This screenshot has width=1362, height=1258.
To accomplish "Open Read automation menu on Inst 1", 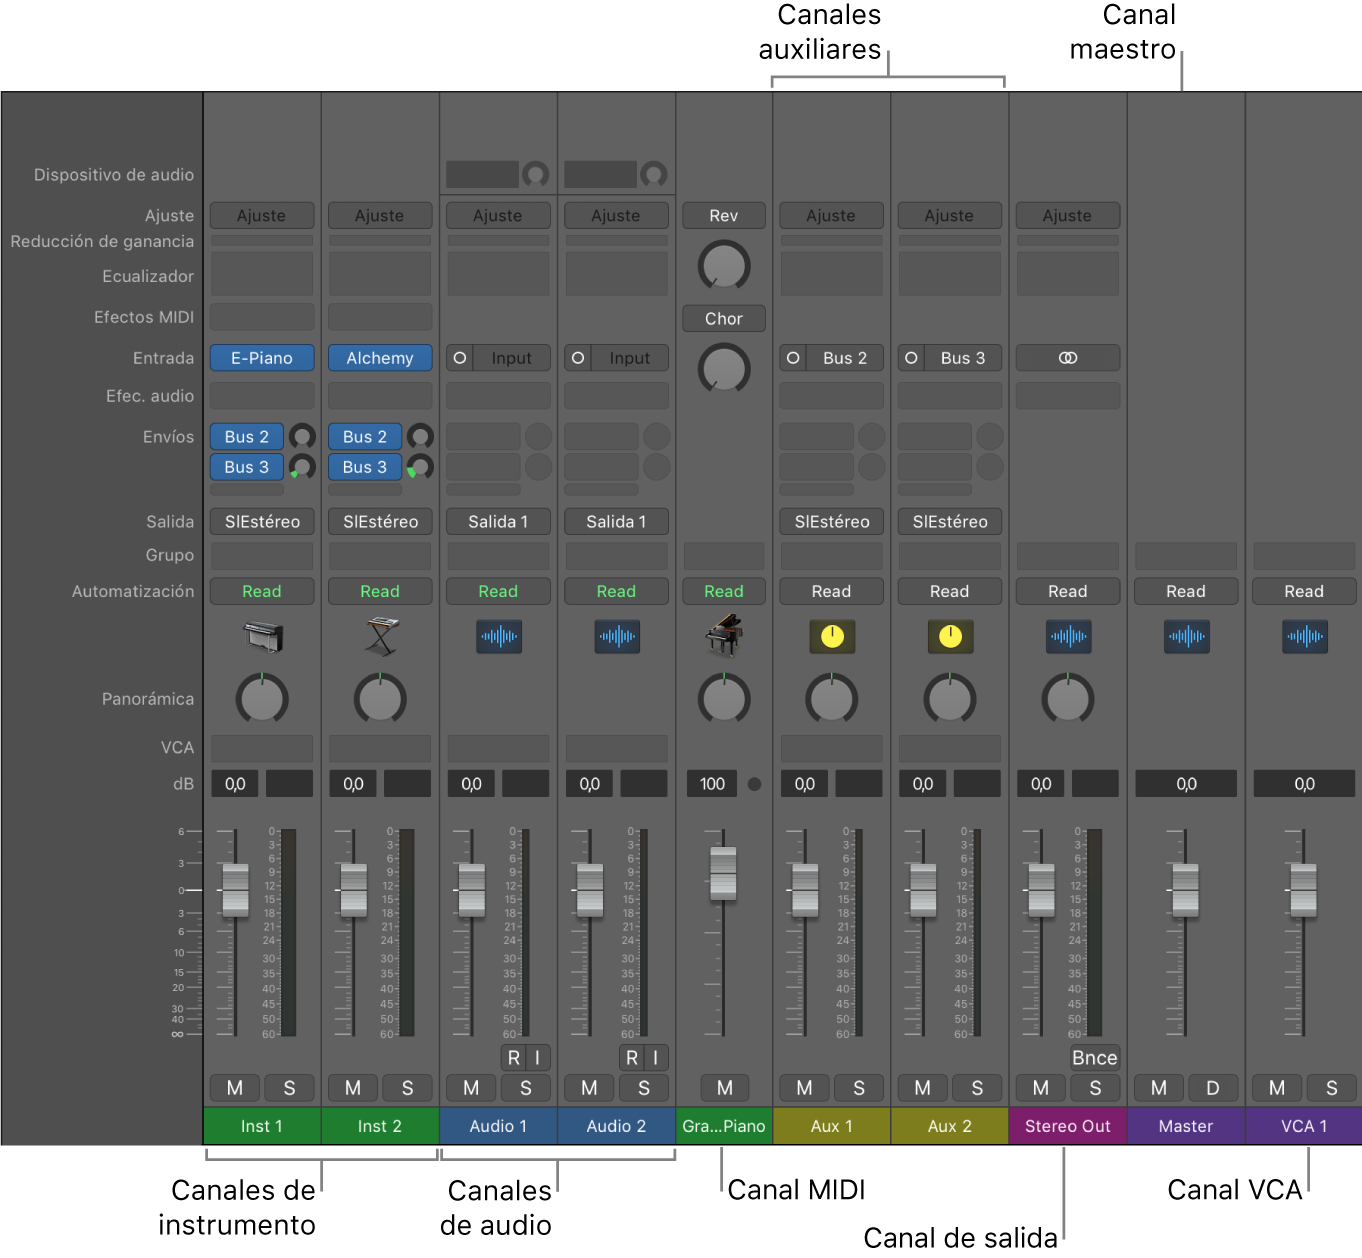I will (262, 592).
